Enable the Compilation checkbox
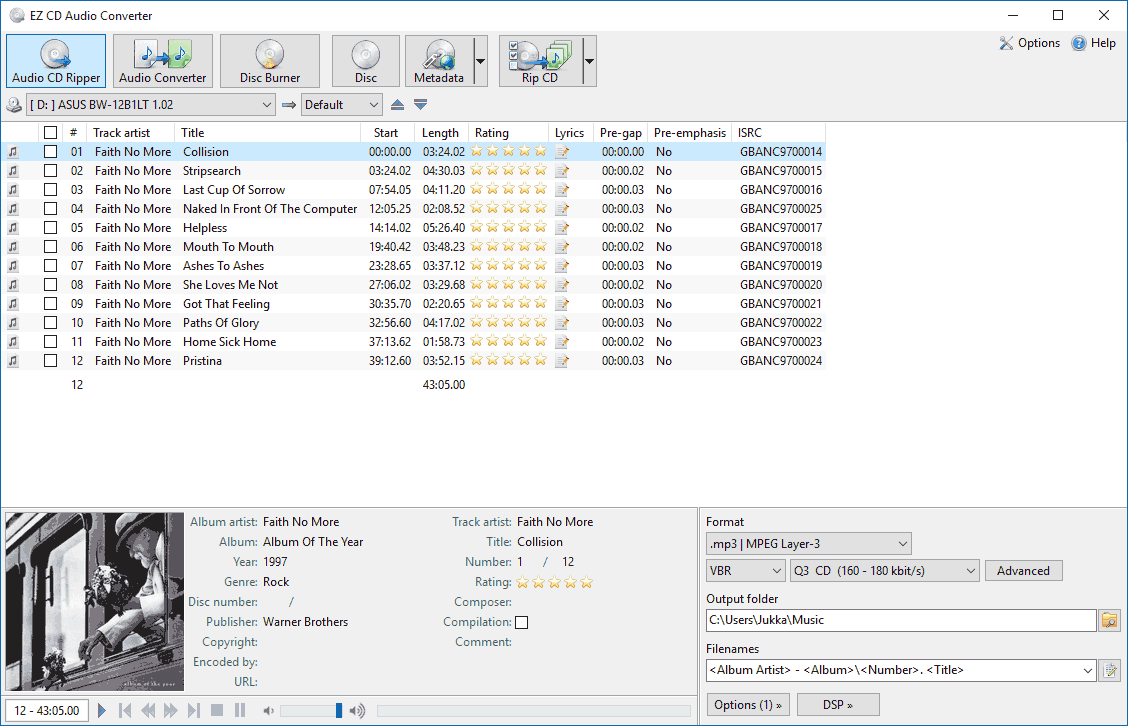 tap(521, 623)
